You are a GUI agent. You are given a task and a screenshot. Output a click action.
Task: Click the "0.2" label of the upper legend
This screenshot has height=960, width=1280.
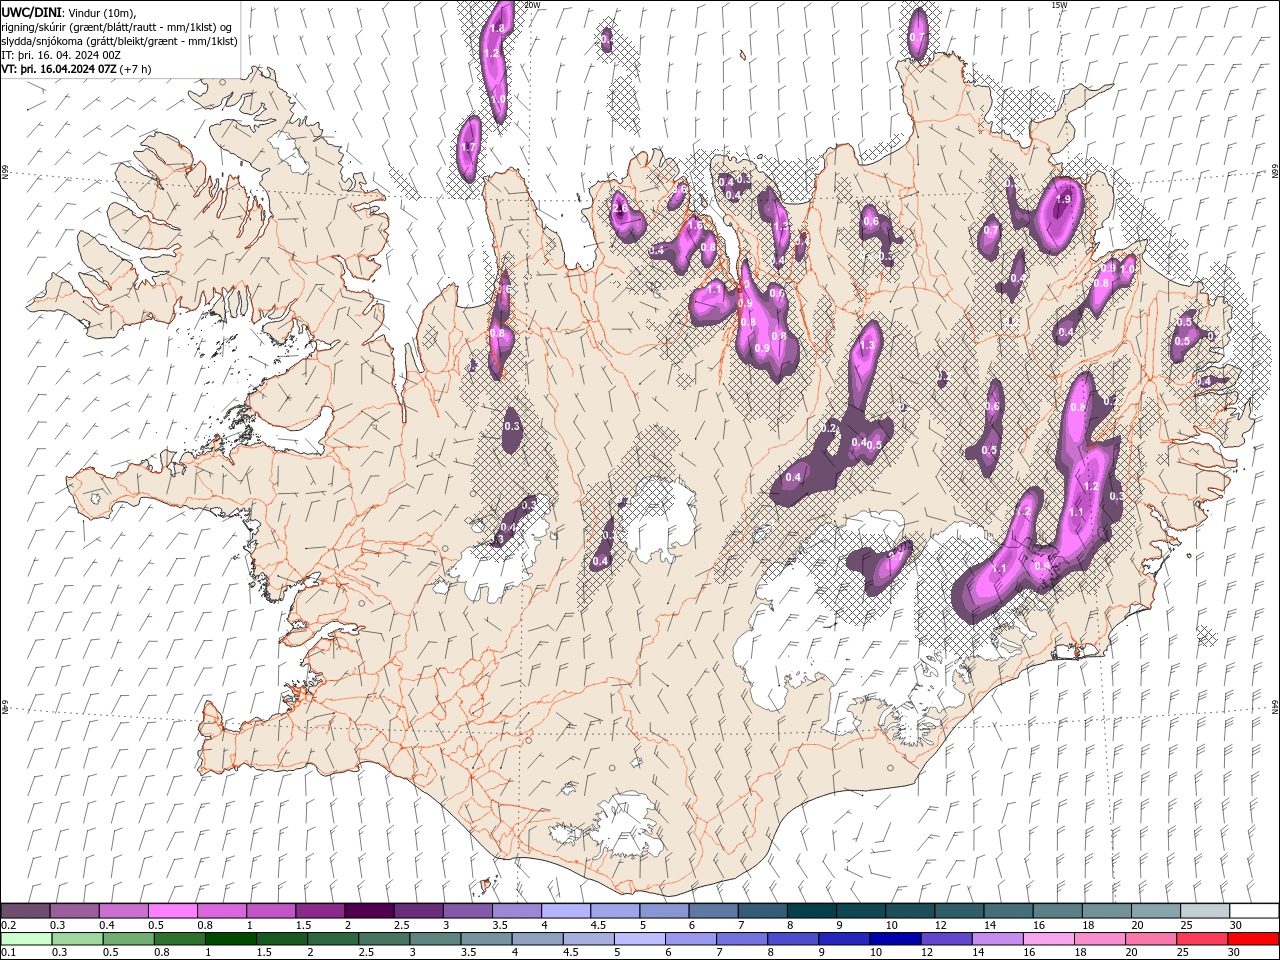[9, 925]
